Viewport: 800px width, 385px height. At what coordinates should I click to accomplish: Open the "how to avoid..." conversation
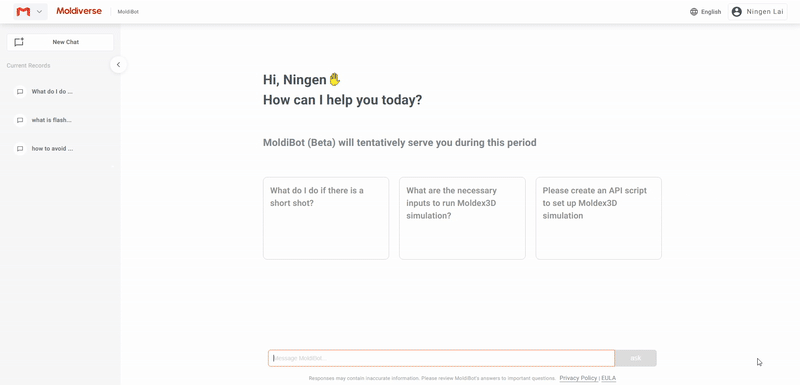click(x=53, y=149)
